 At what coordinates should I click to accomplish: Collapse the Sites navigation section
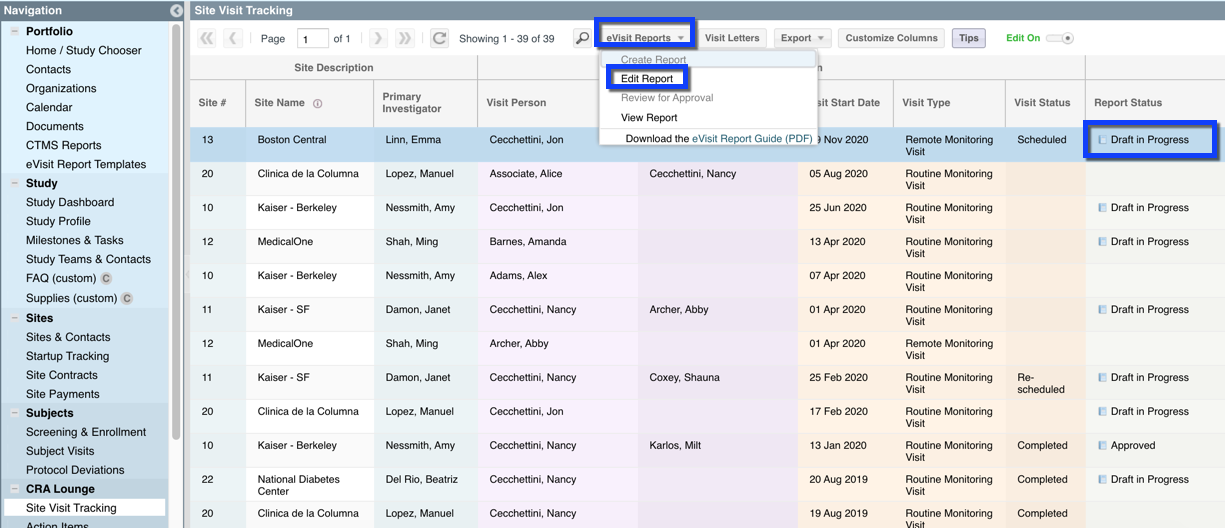15,319
